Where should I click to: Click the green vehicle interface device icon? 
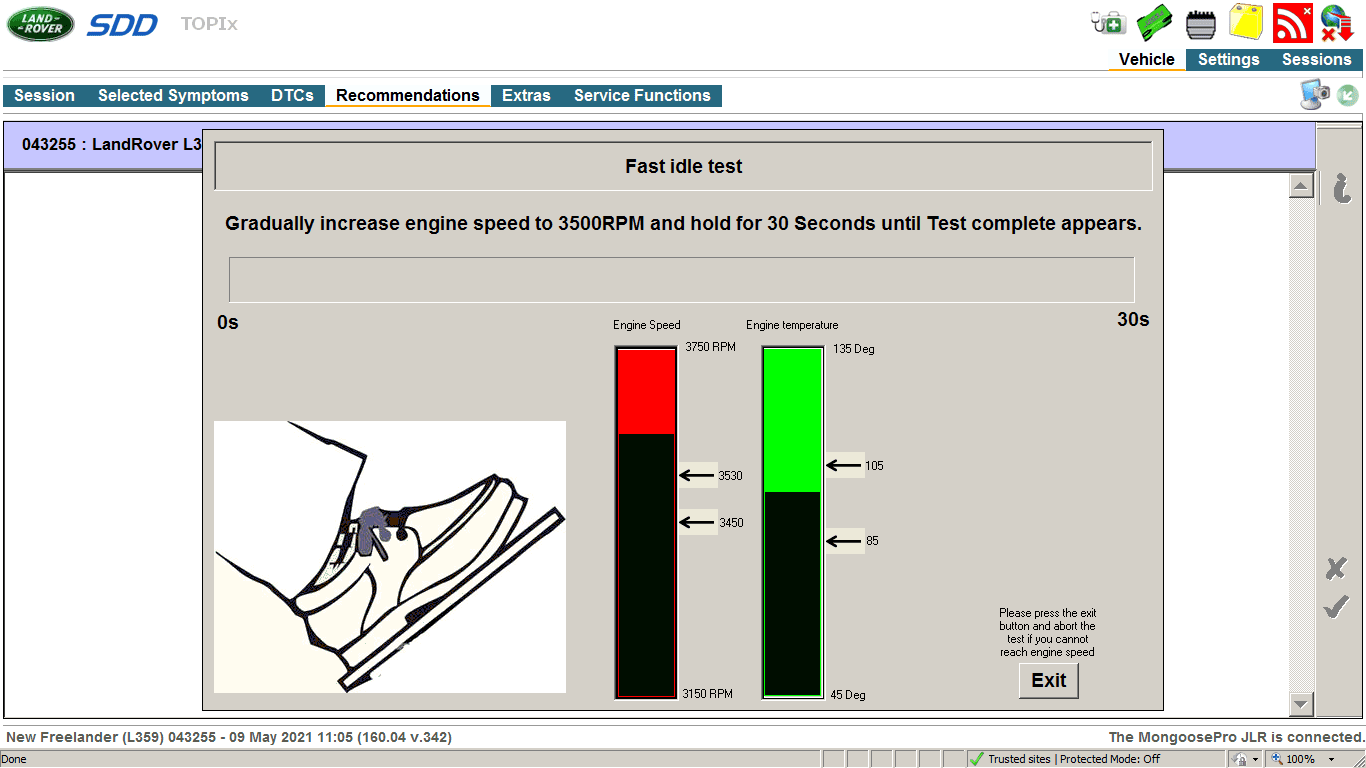1155,22
